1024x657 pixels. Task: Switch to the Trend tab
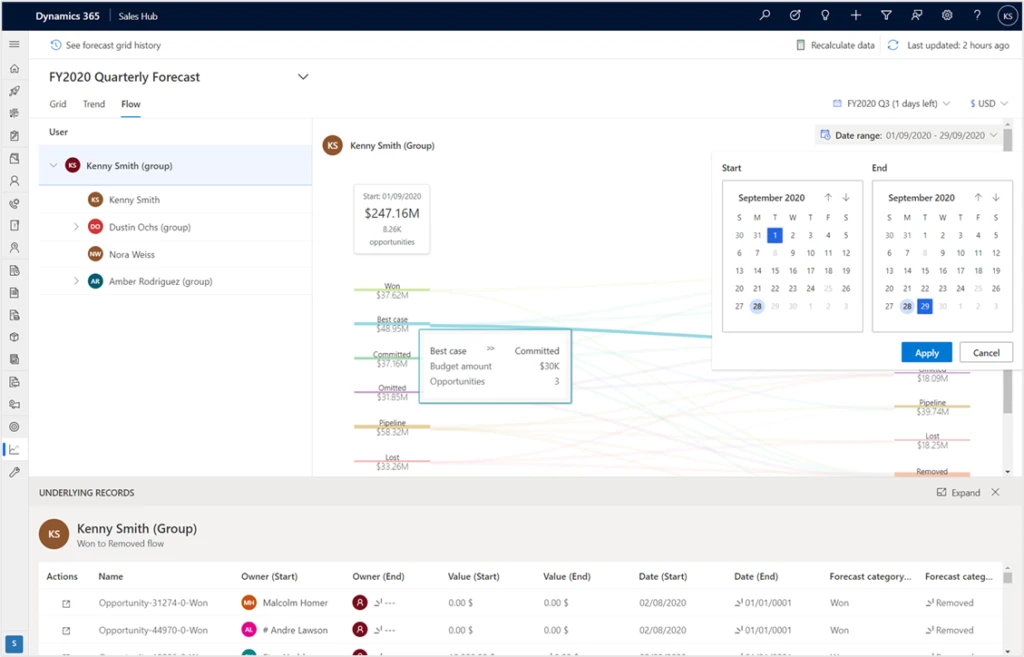click(93, 103)
